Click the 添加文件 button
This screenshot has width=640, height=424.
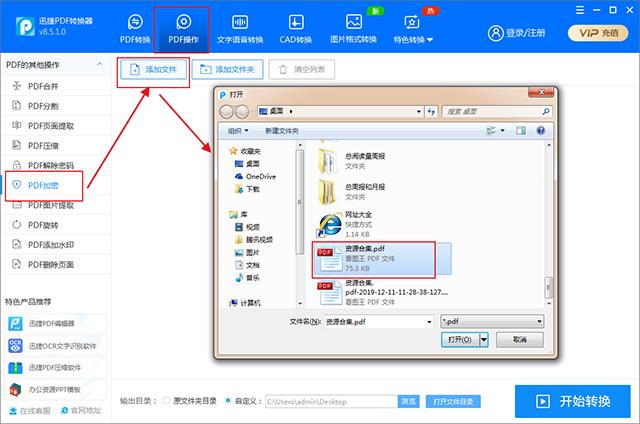pyautogui.click(x=153, y=70)
